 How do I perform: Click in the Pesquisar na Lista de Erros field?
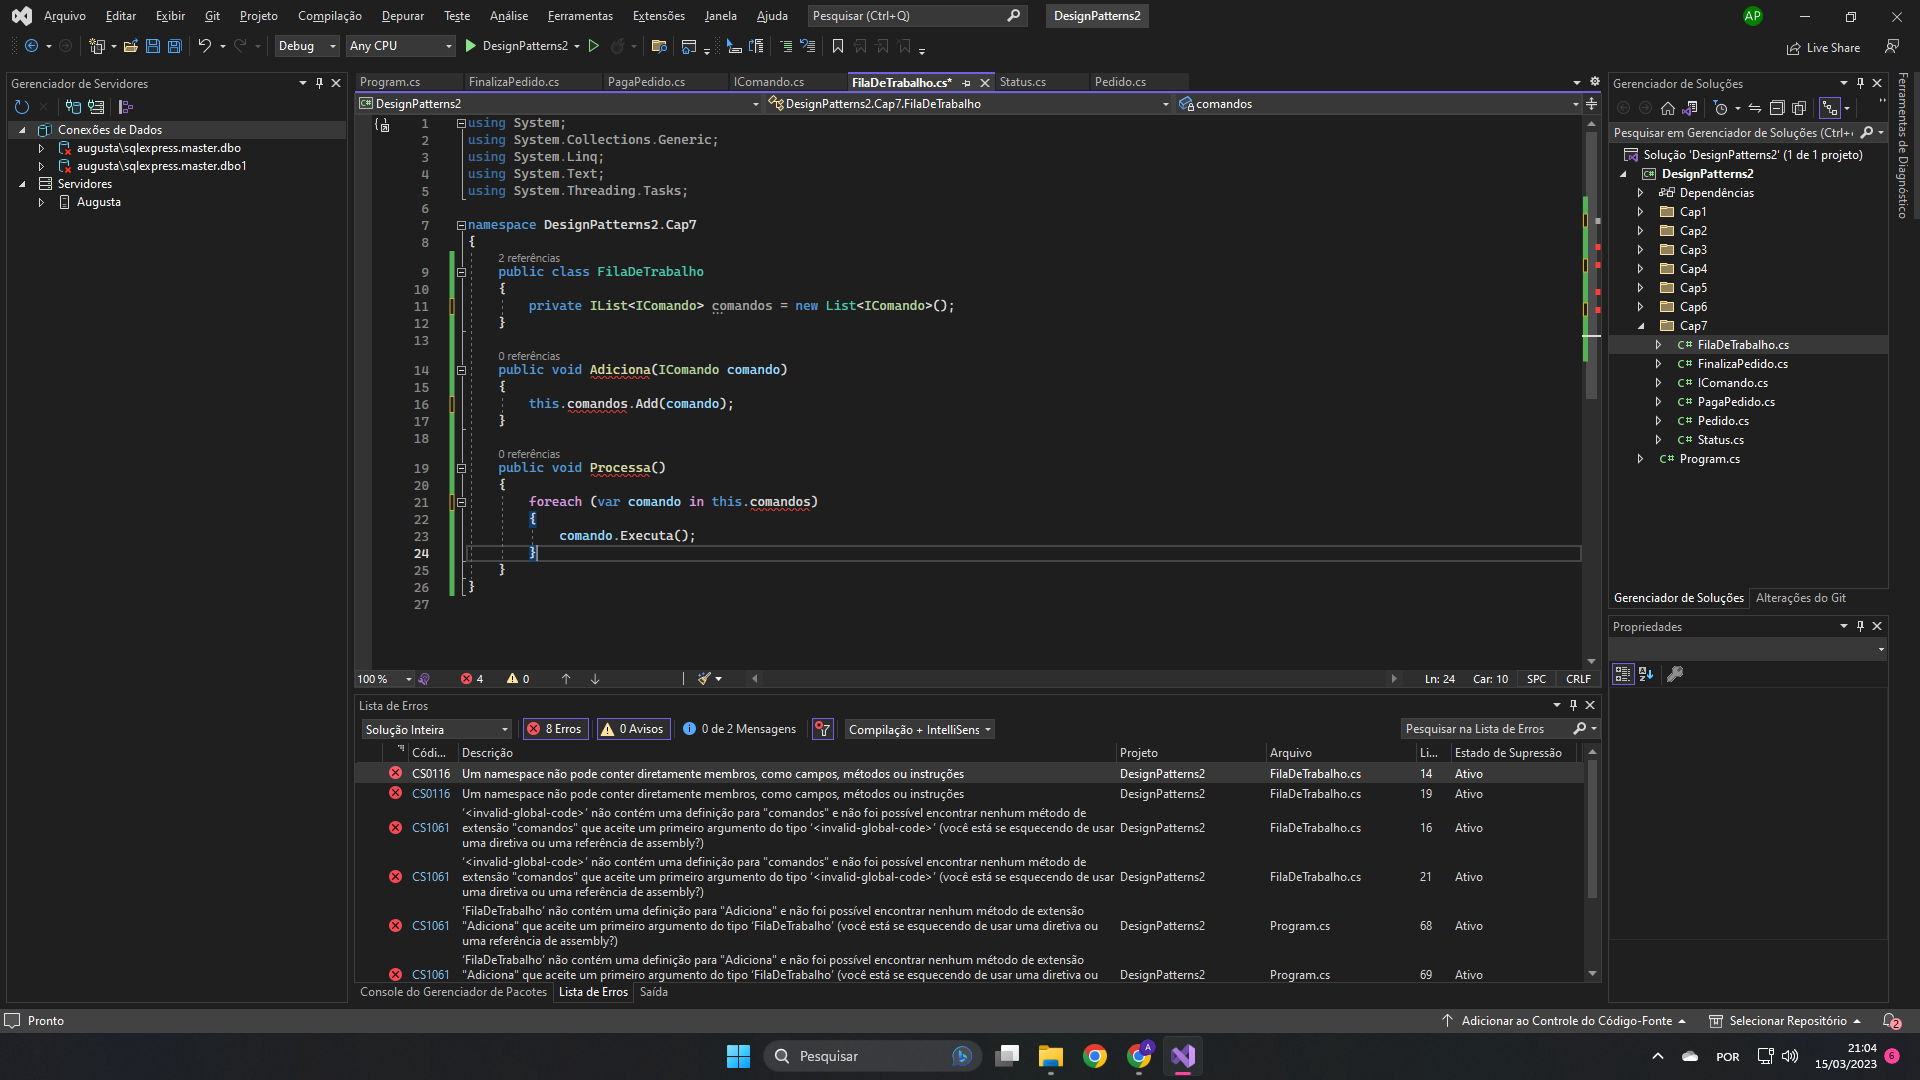pos(1485,729)
